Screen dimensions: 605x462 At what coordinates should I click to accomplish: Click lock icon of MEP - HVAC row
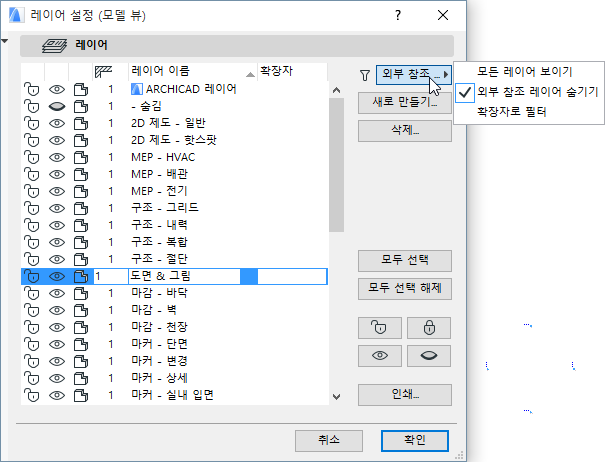[x=32, y=157]
